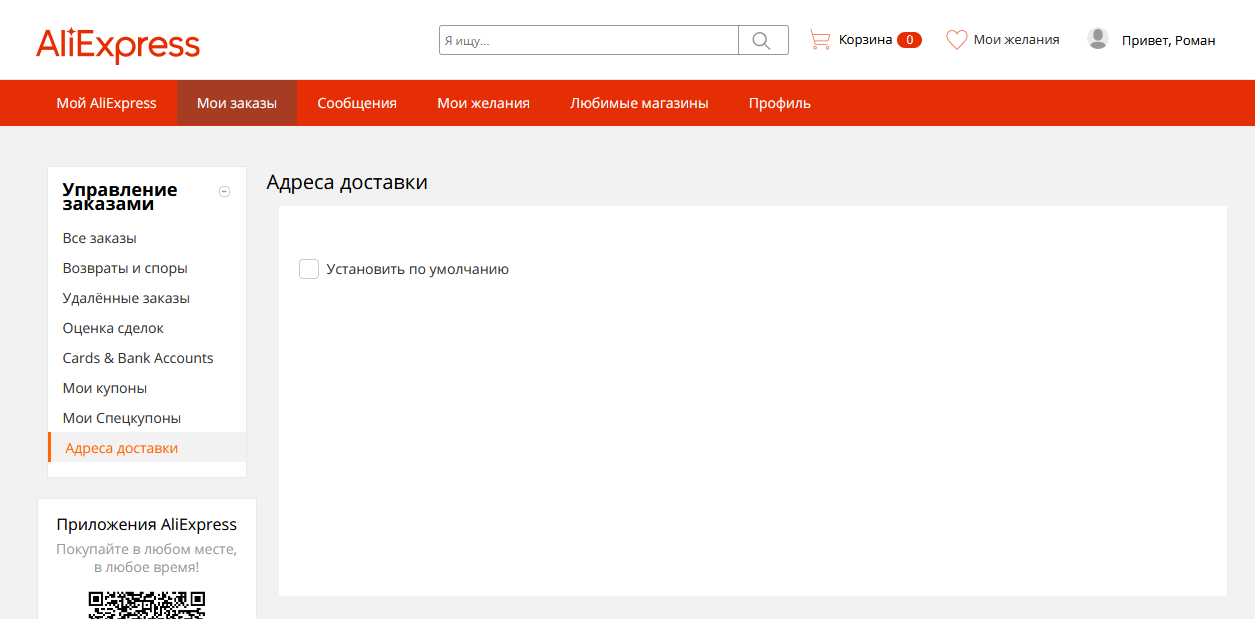Click the Приложения AliExpress heading
Image resolution: width=1255 pixels, height=619 pixels.
coord(147,525)
